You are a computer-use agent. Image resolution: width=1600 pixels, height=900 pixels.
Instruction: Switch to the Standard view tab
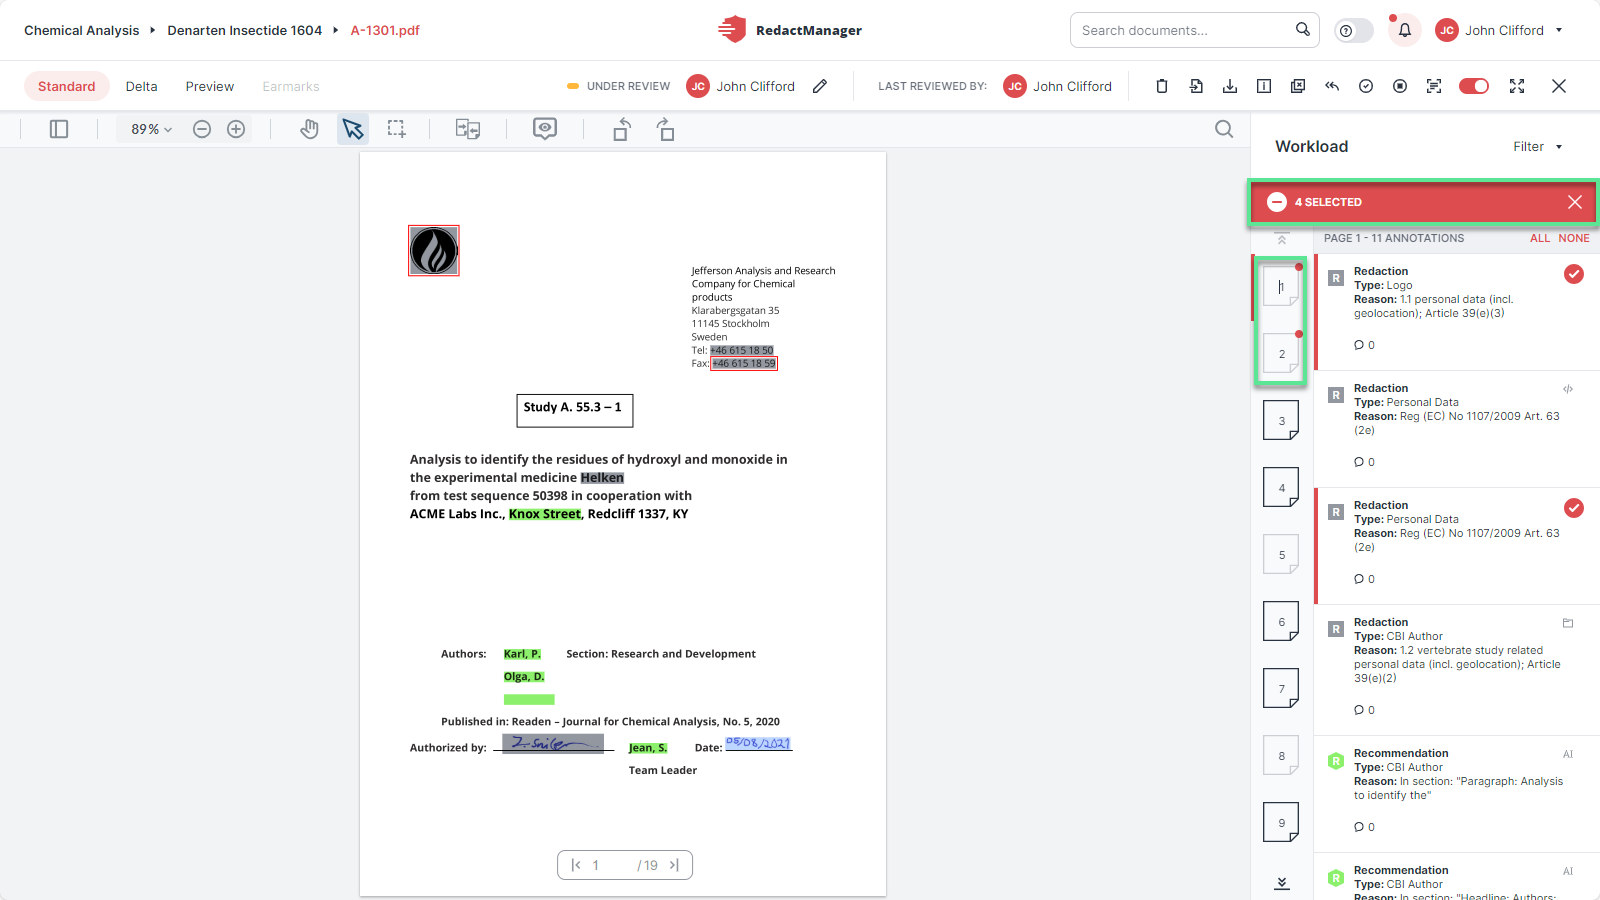(x=67, y=86)
